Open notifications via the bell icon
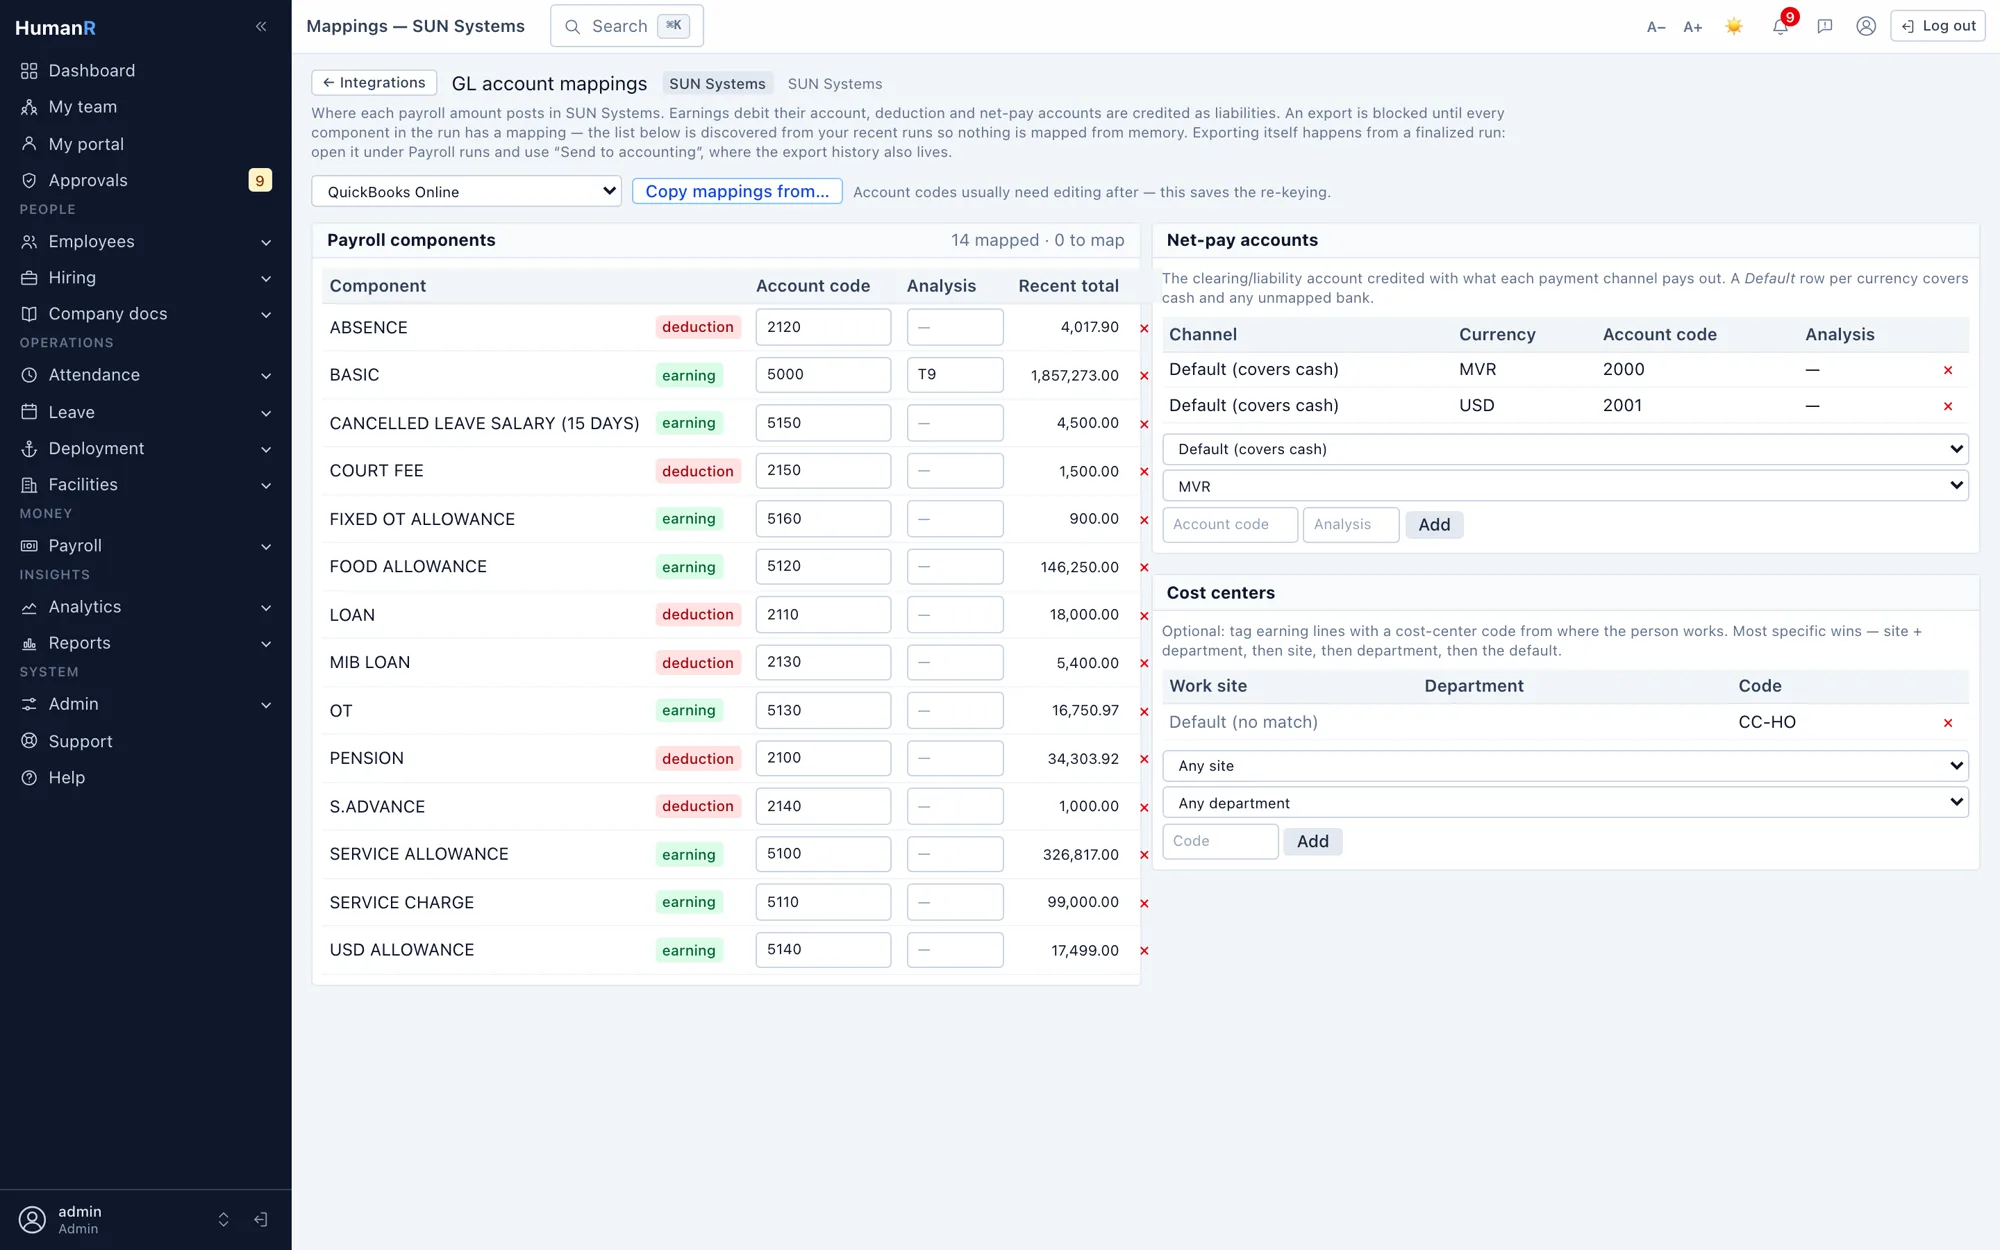This screenshot has width=2000, height=1250. click(x=1780, y=27)
